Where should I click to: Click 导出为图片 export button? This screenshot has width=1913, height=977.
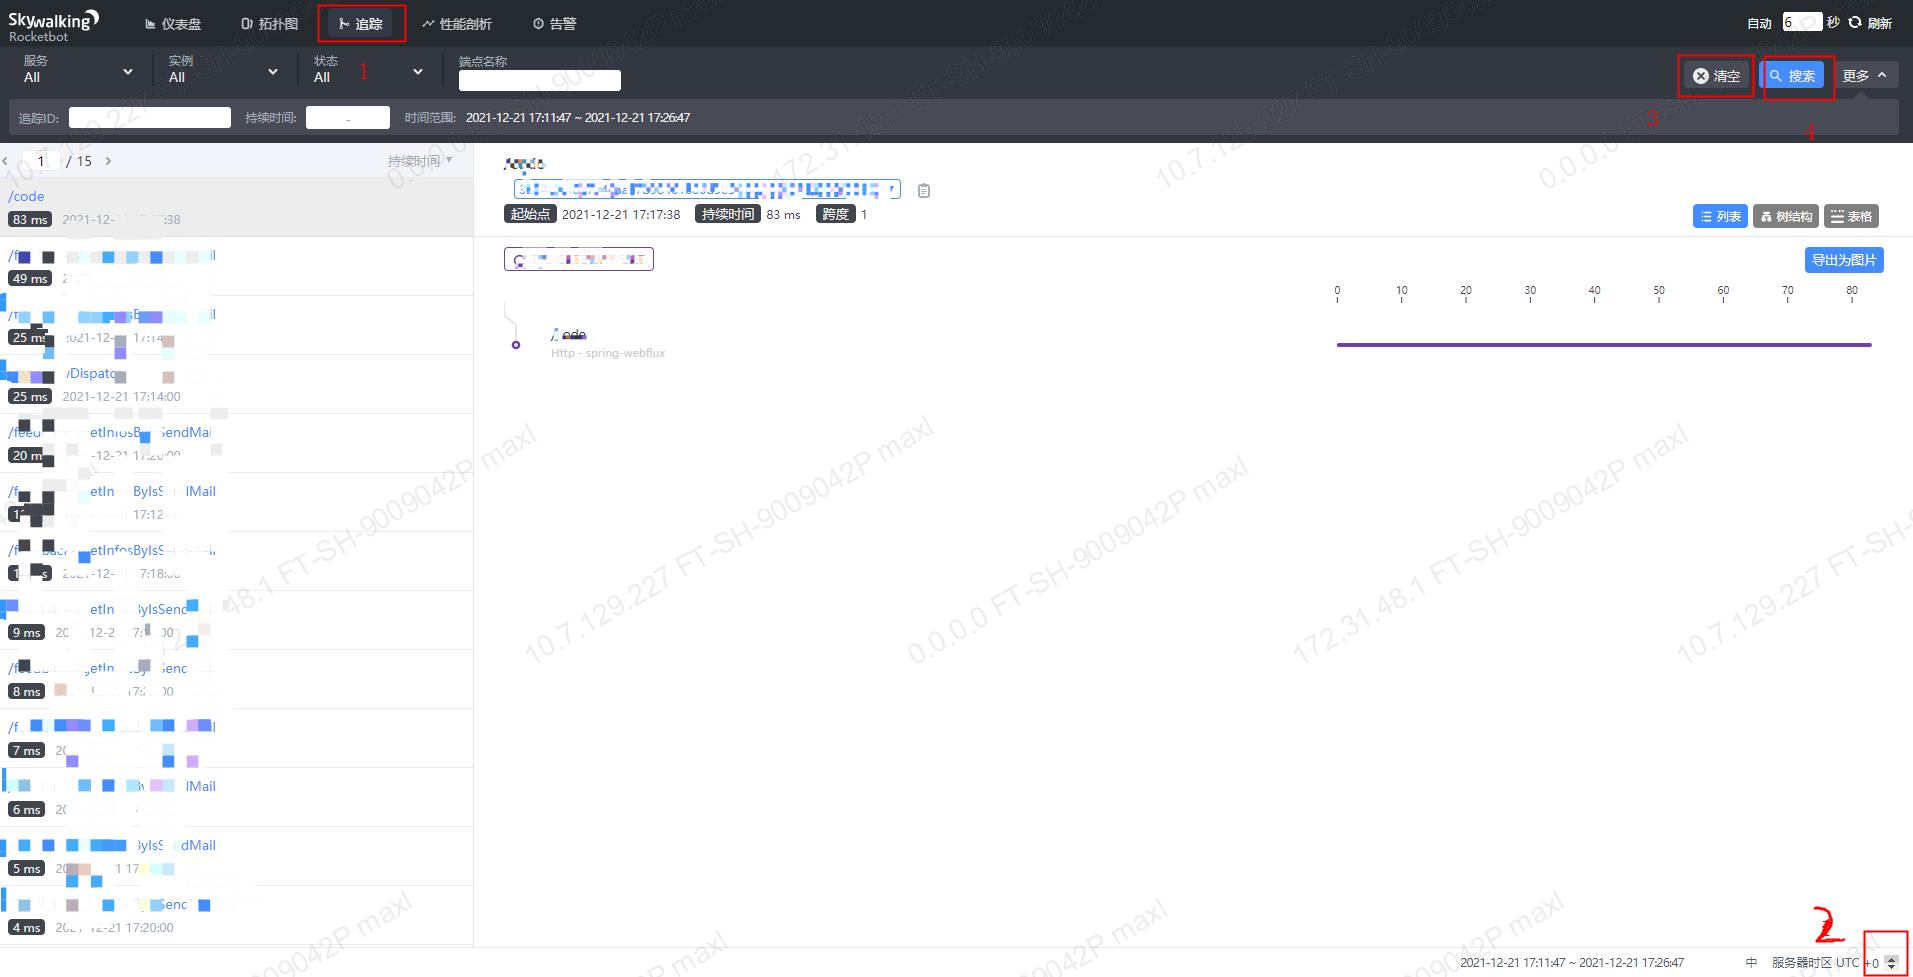coord(1843,259)
